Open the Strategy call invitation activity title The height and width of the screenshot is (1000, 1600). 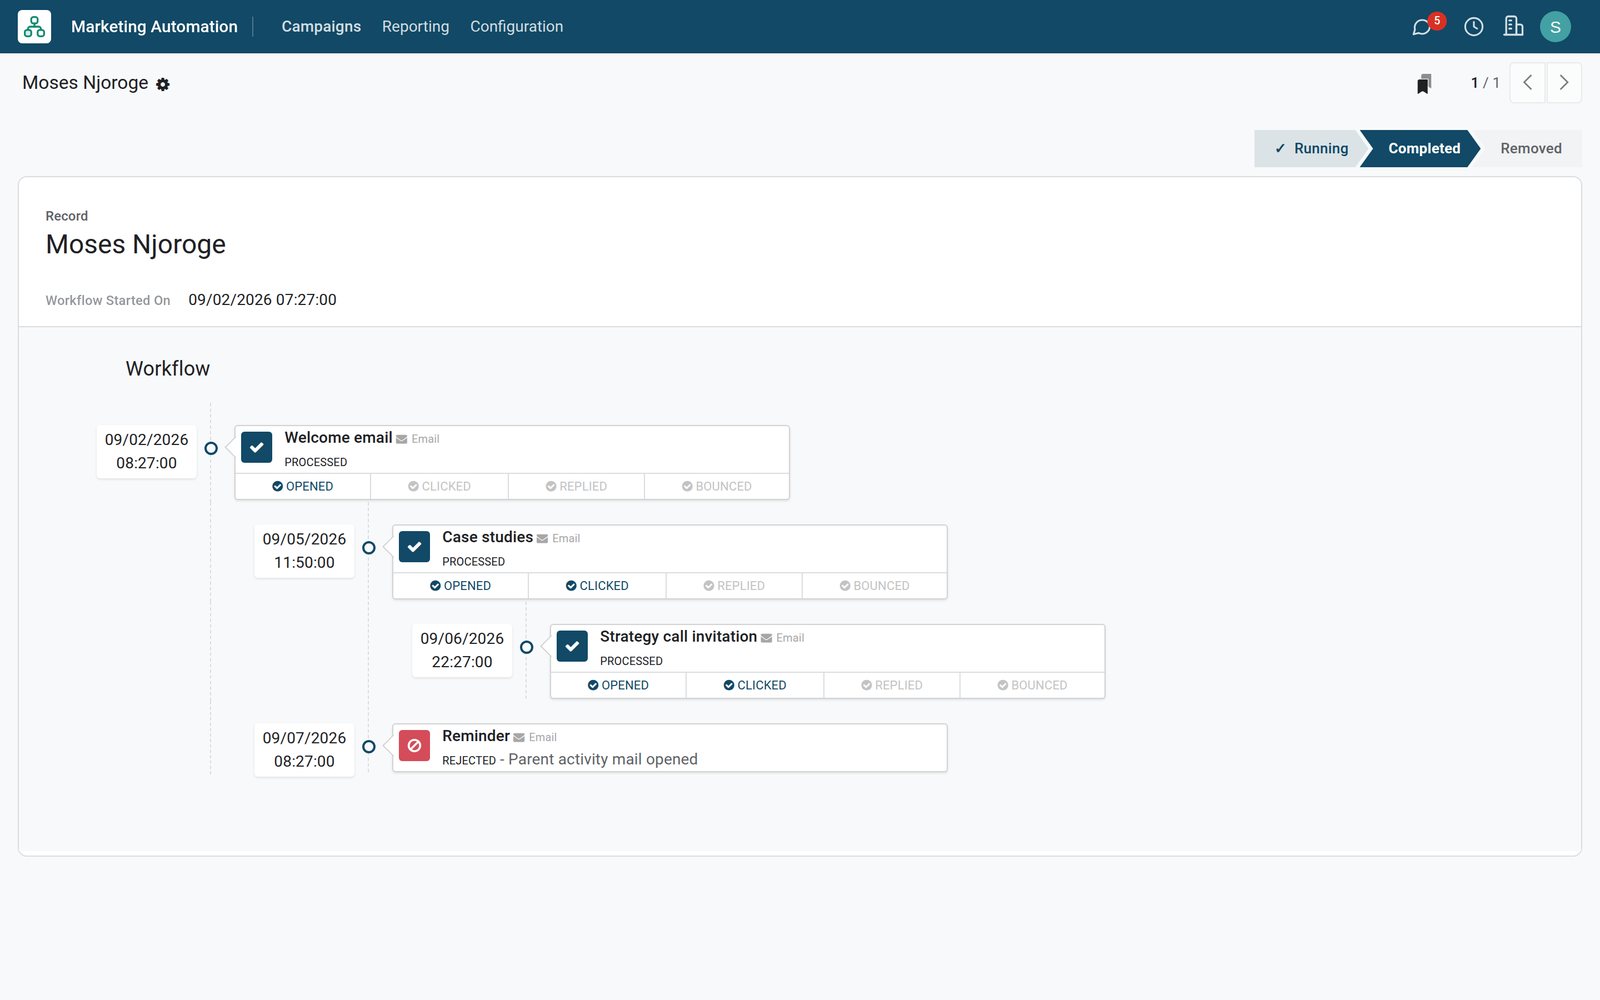pyautogui.click(x=678, y=637)
